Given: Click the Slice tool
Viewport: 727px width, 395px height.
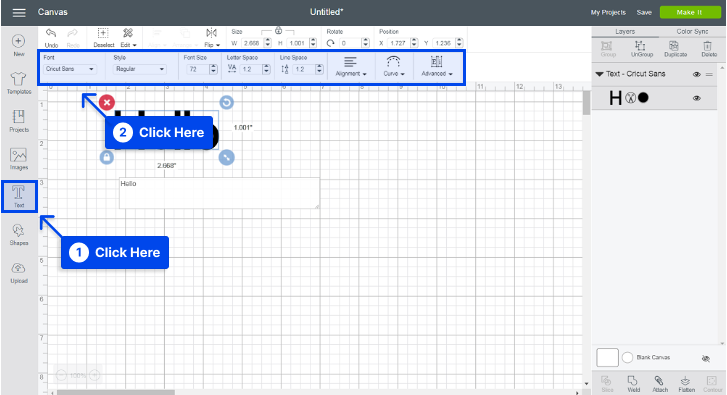Looking at the screenshot, I should (607, 384).
